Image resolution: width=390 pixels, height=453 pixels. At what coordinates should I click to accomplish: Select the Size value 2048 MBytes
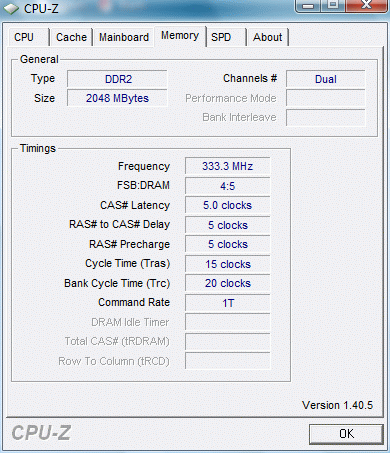click(117, 98)
